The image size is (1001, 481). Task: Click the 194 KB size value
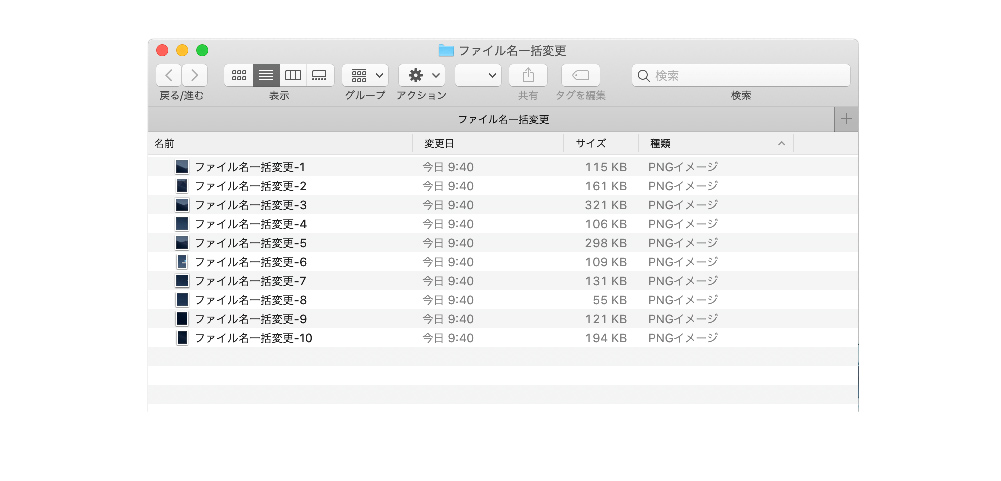tap(606, 338)
